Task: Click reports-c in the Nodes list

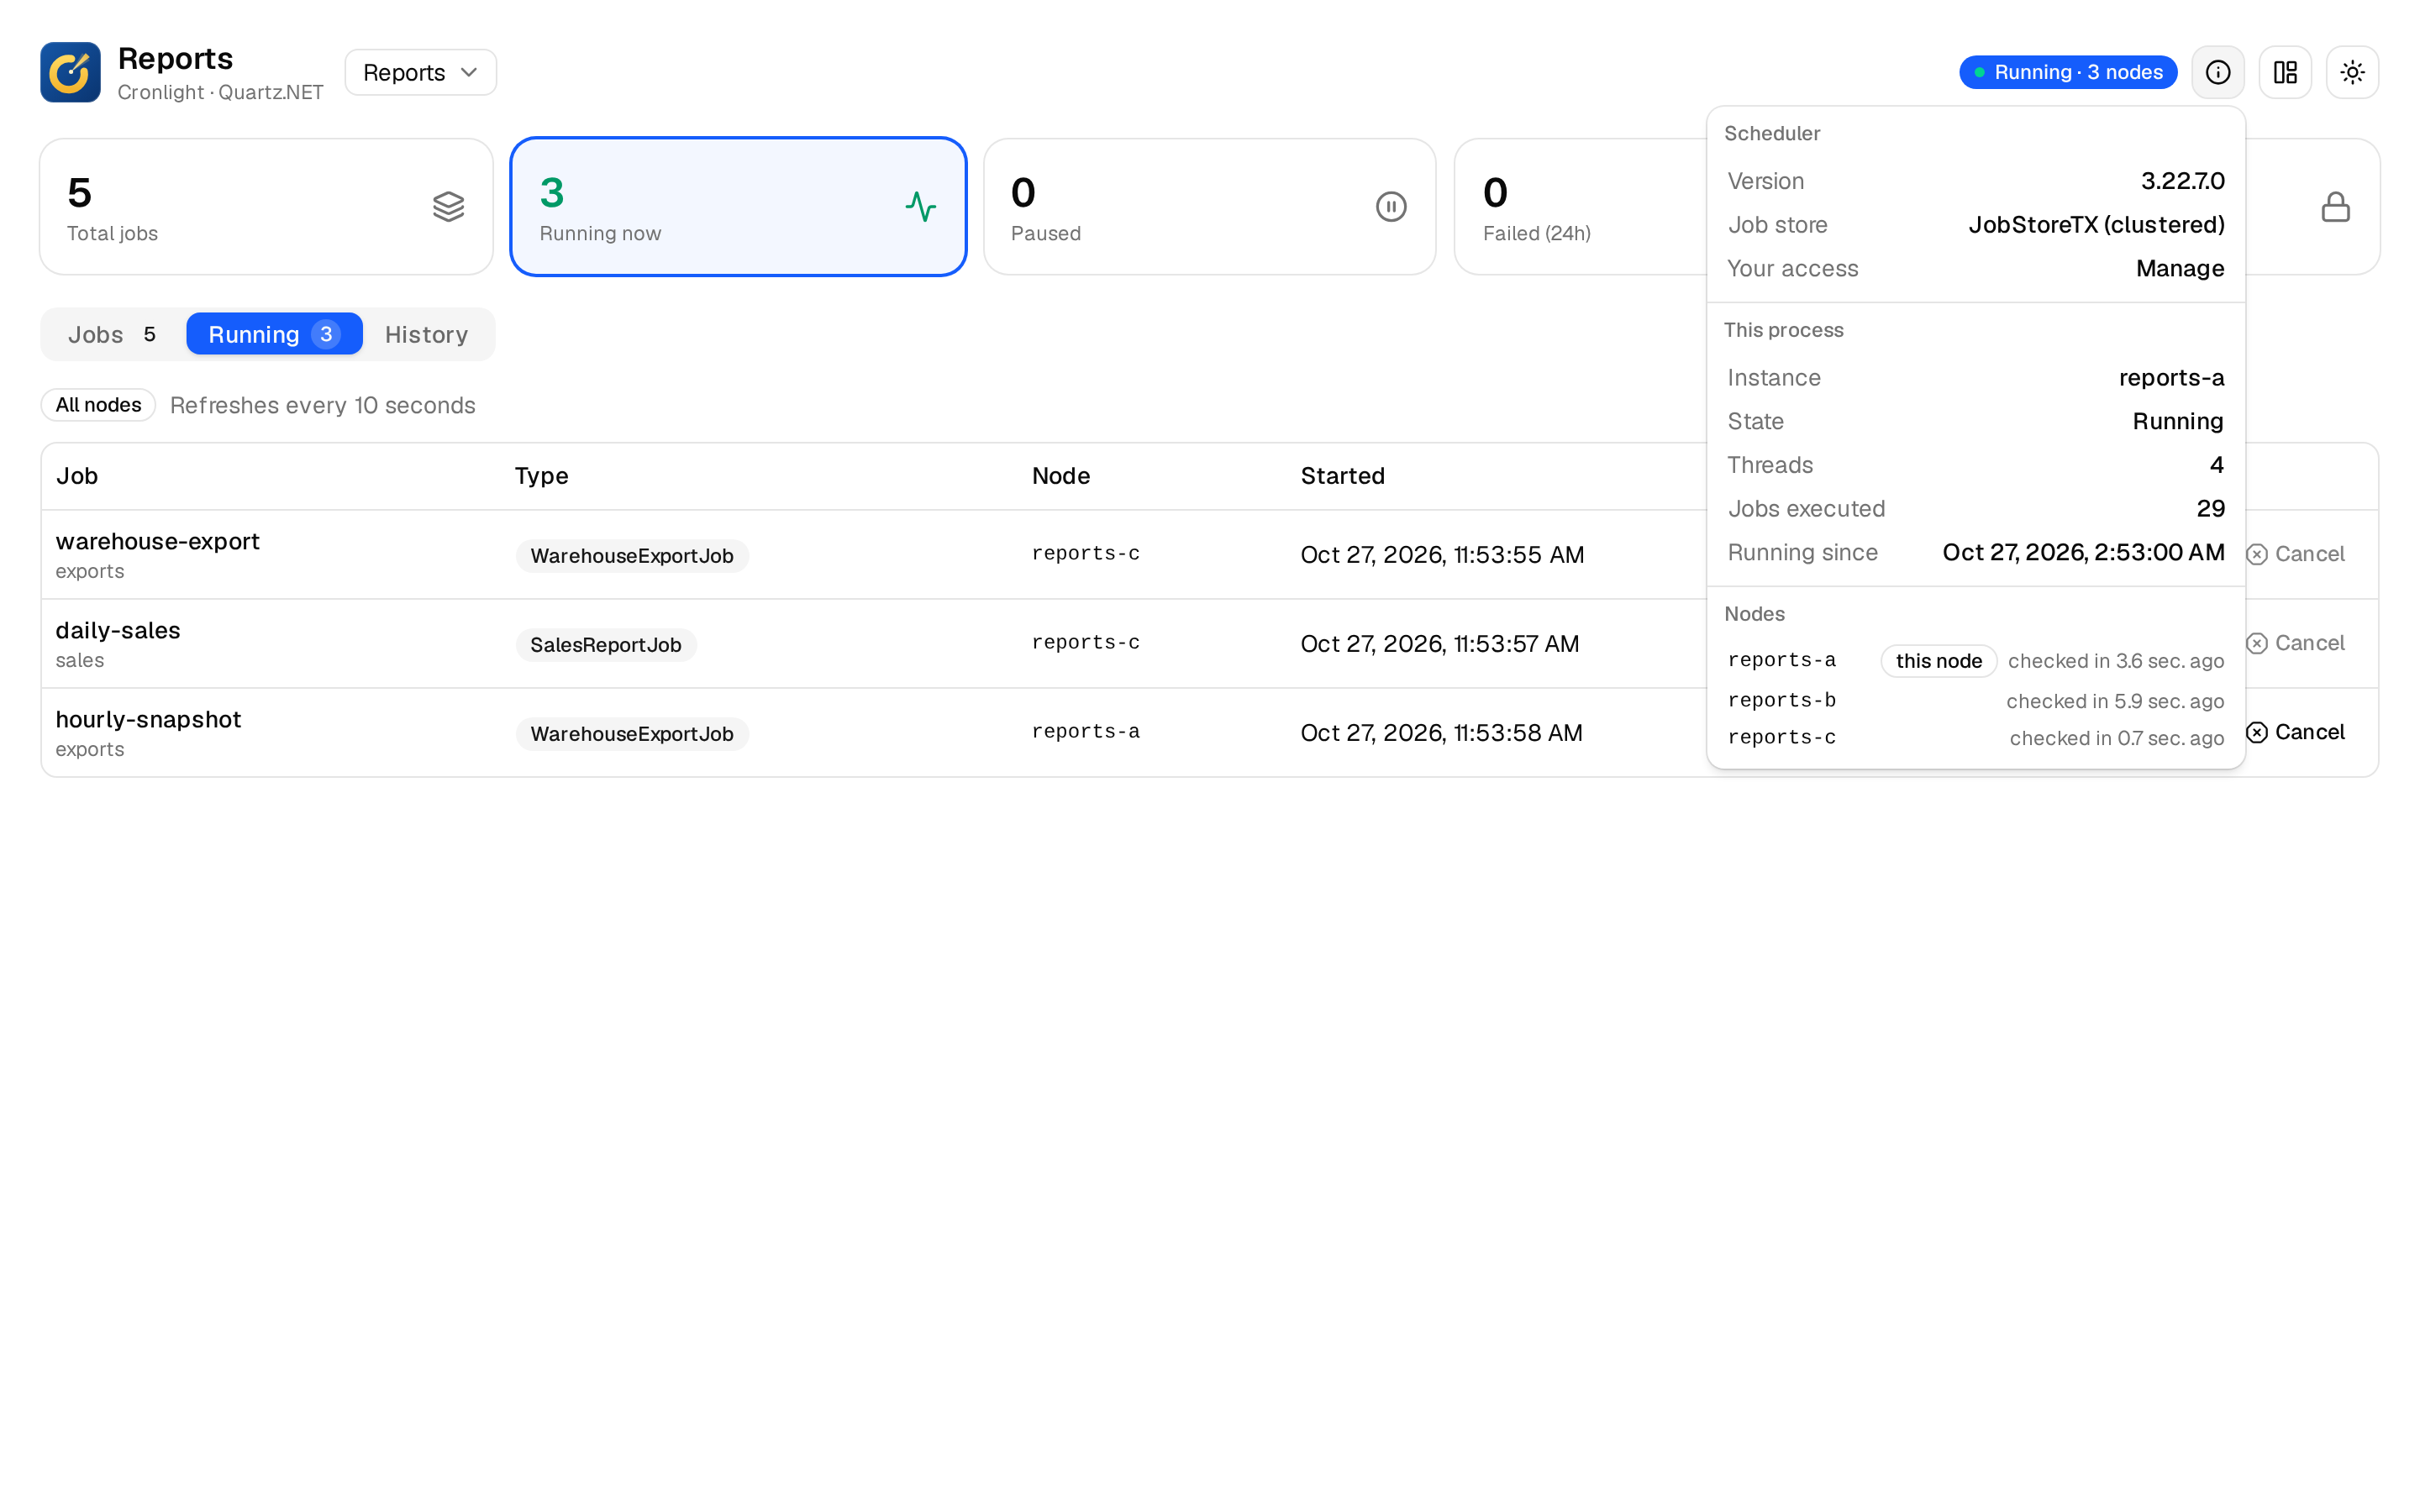Action: [1781, 738]
